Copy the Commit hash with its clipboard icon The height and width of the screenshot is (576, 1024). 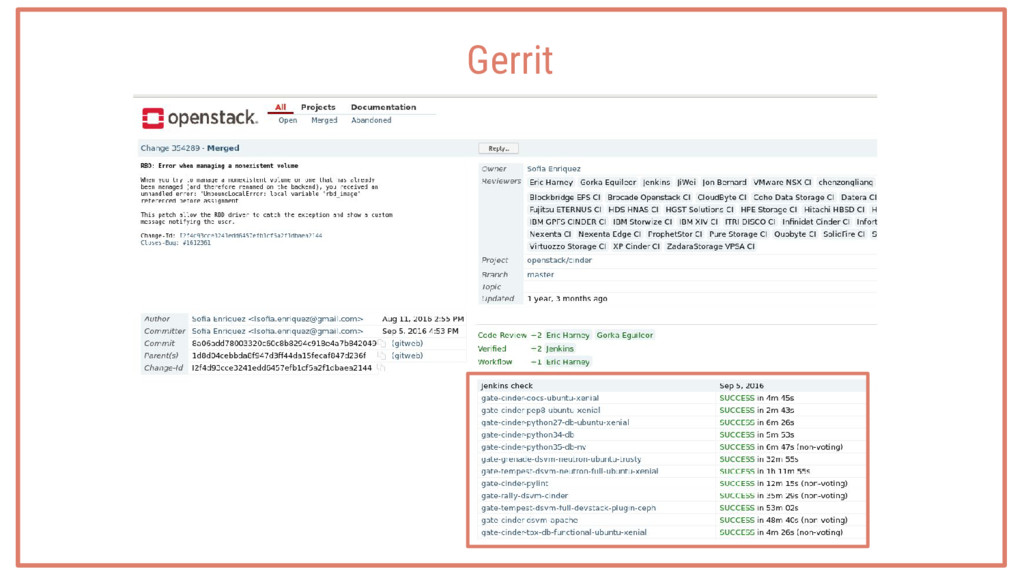click(381, 344)
